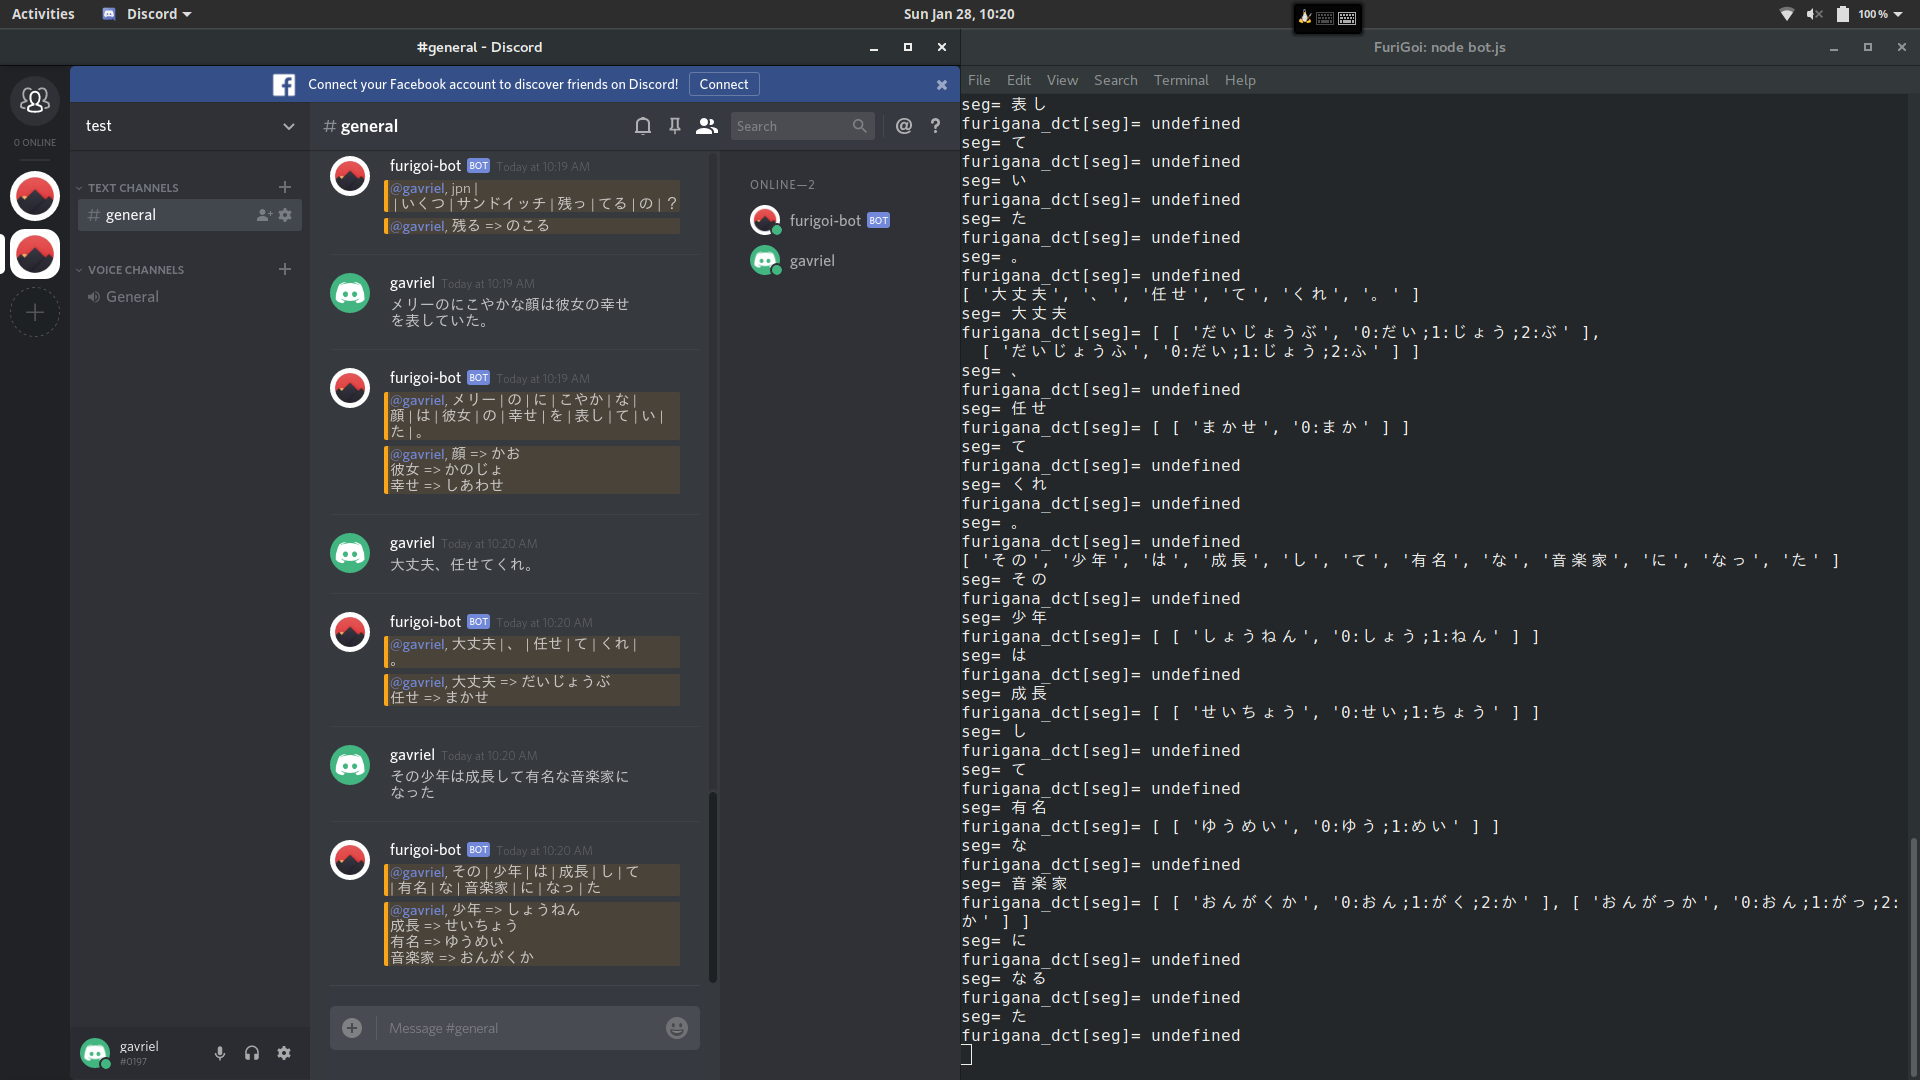The height and width of the screenshot is (1080, 1920).
Task: Click the Facebook Connect button
Action: (x=724, y=84)
